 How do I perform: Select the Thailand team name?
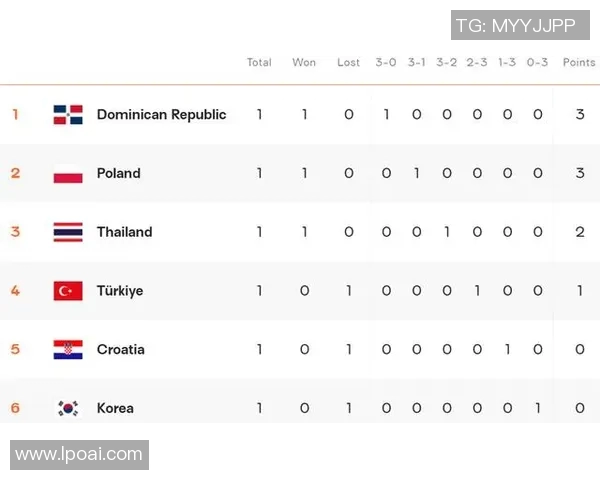124,232
